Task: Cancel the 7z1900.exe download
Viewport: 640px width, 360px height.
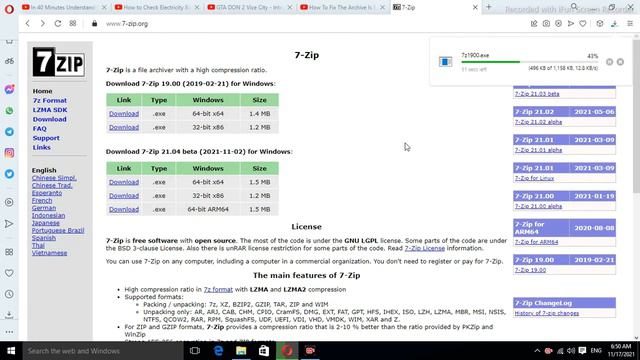Action: click(620, 62)
